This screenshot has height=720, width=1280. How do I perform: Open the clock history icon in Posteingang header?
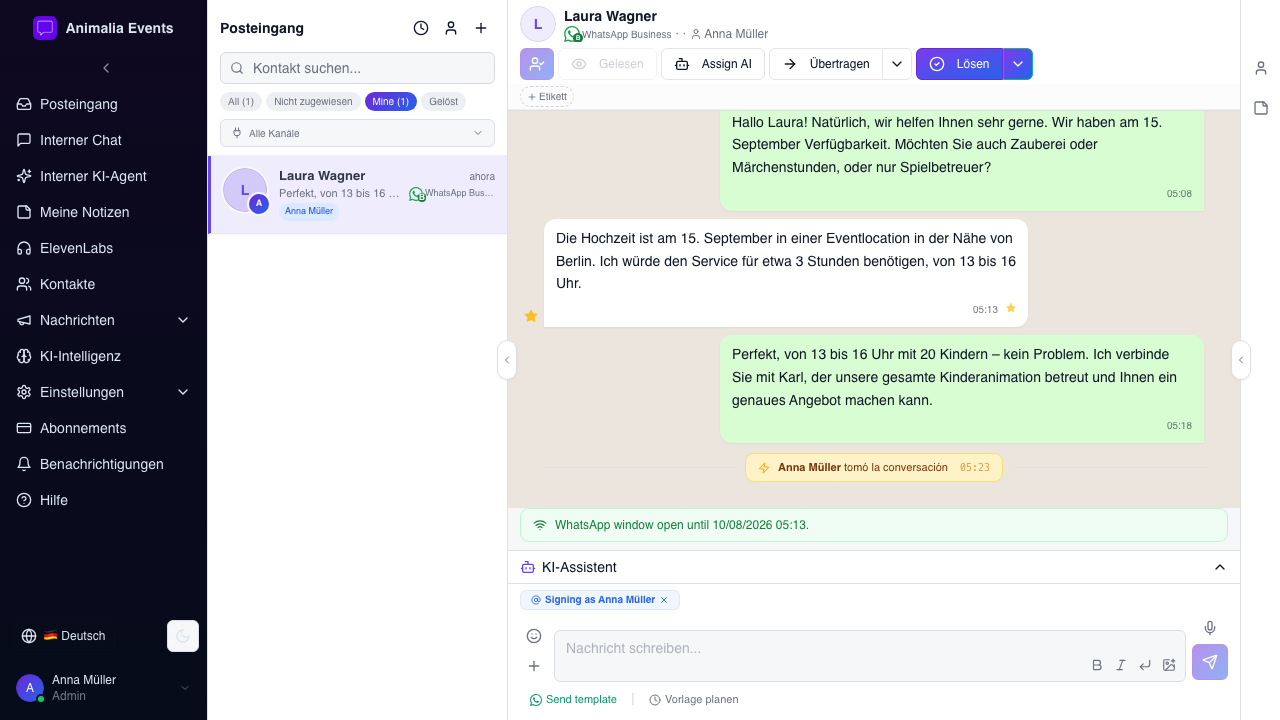point(421,28)
